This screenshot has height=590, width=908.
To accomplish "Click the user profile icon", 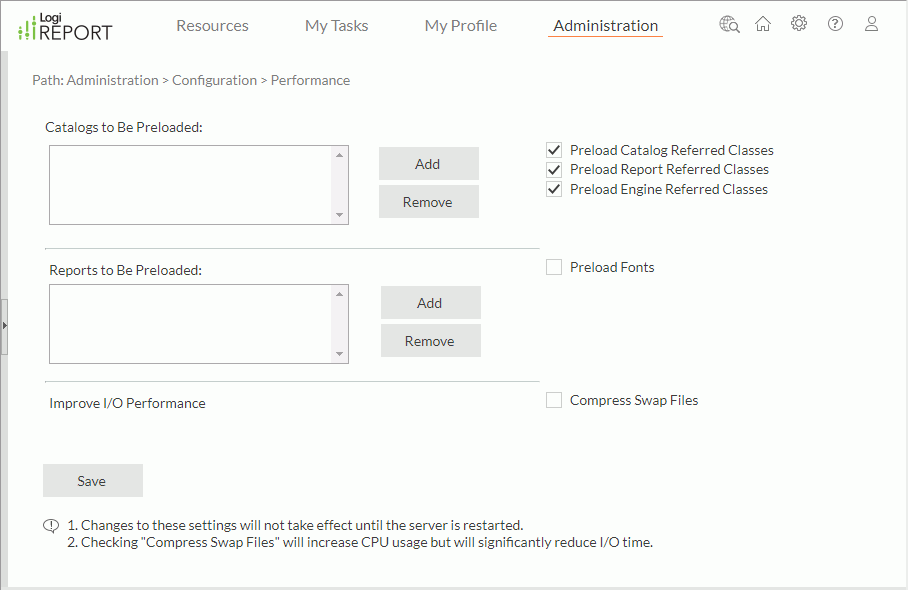I will pos(871,23).
